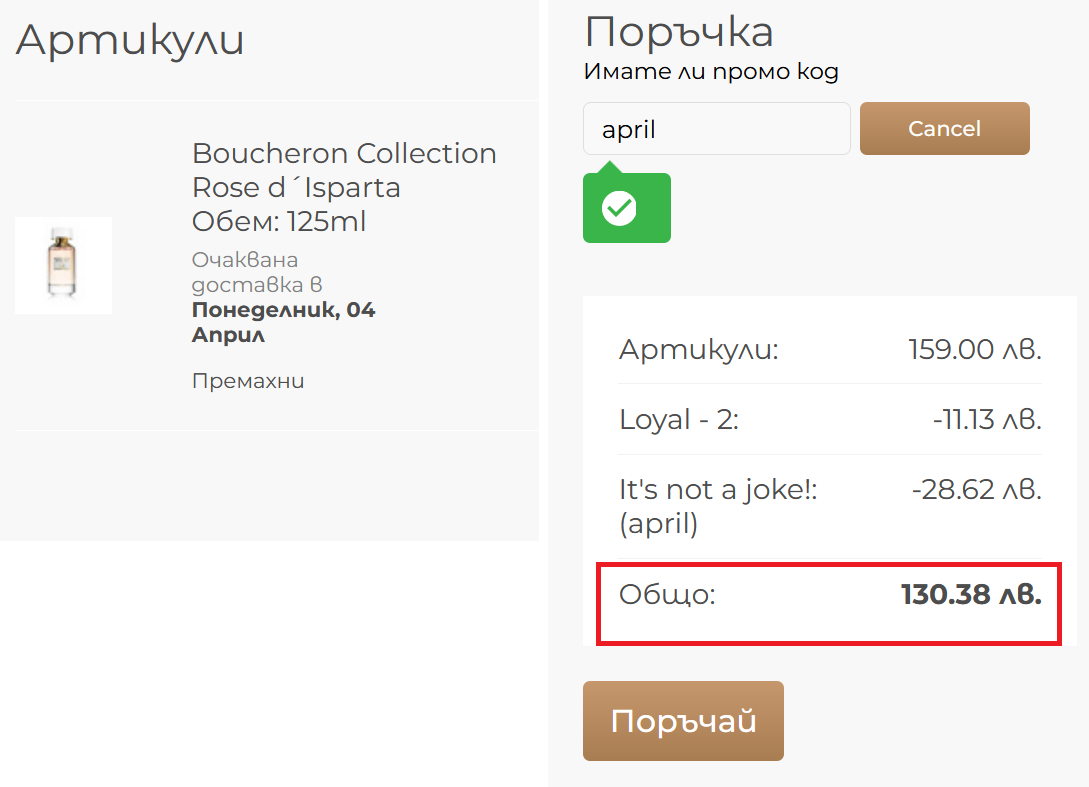
Task: Click the Loyal - 2 discount label
Action: pyautogui.click(x=679, y=420)
